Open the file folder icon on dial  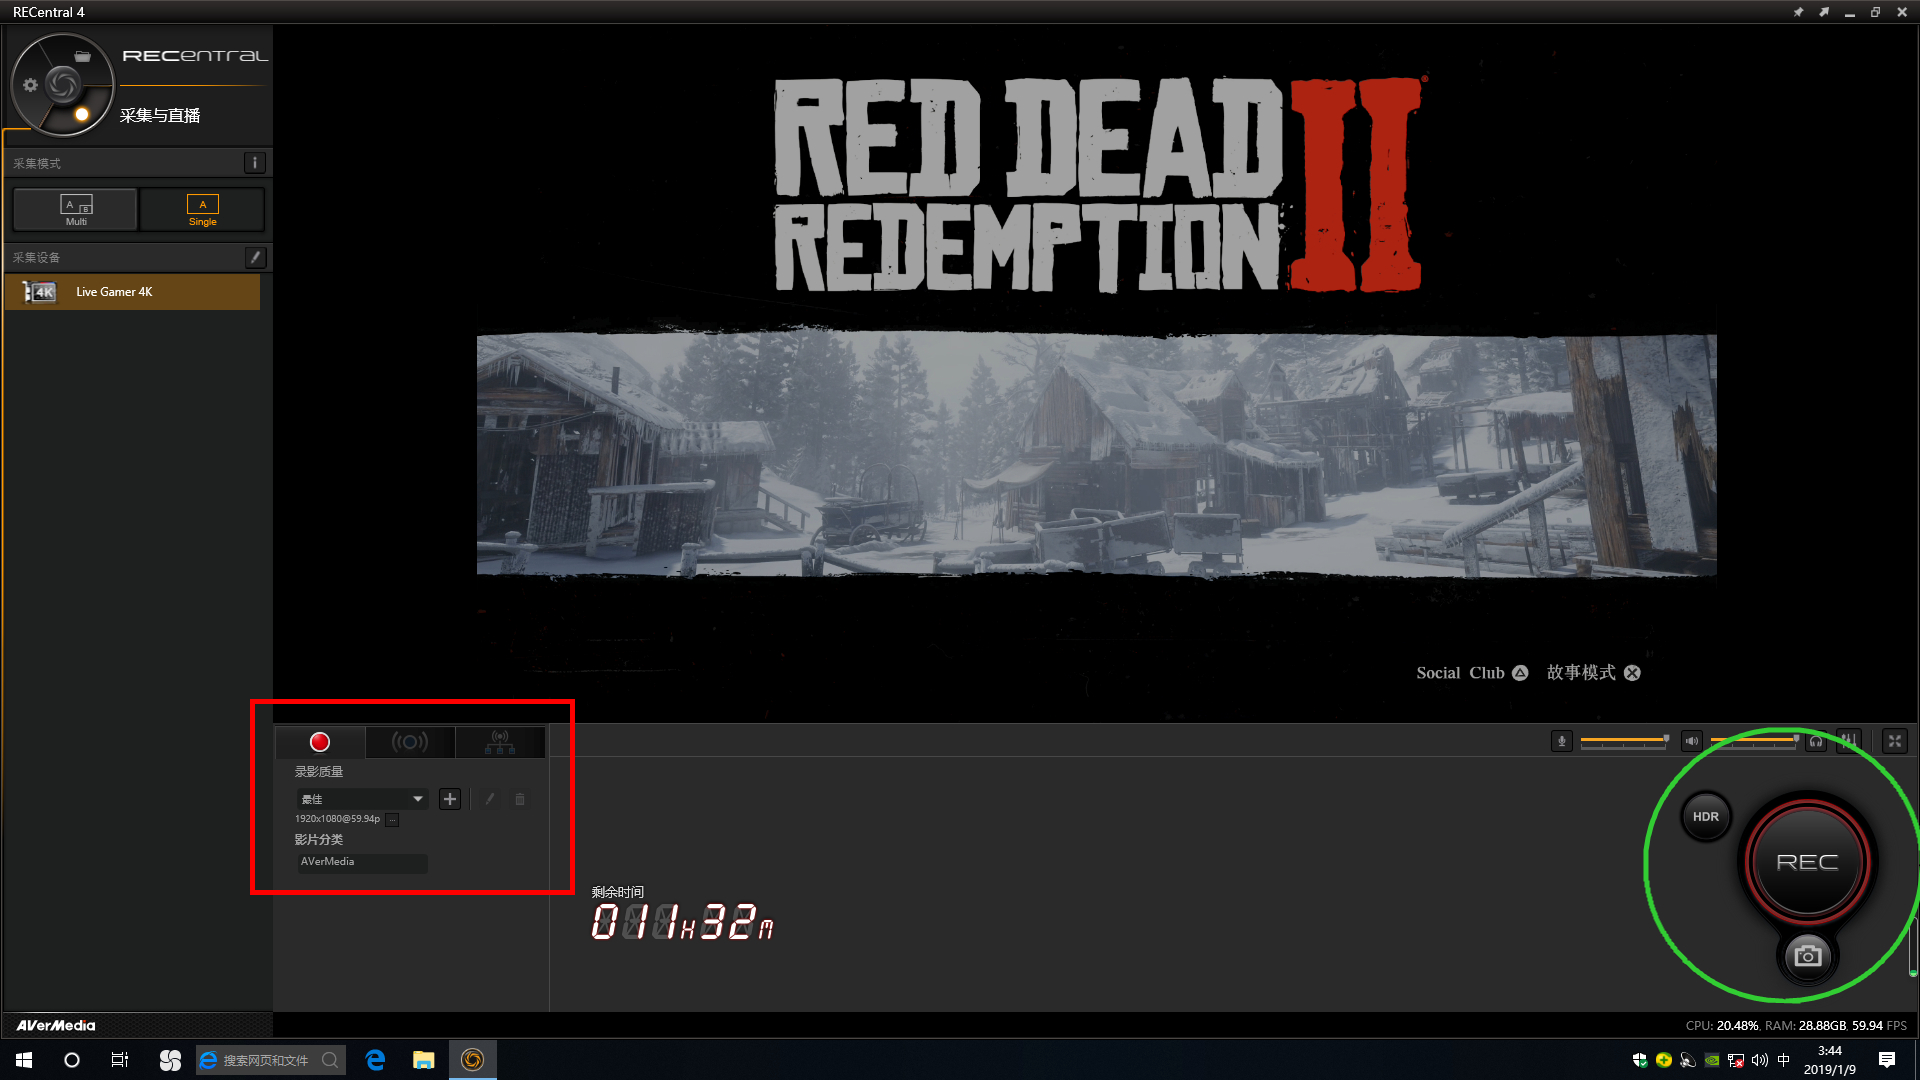pos(83,57)
